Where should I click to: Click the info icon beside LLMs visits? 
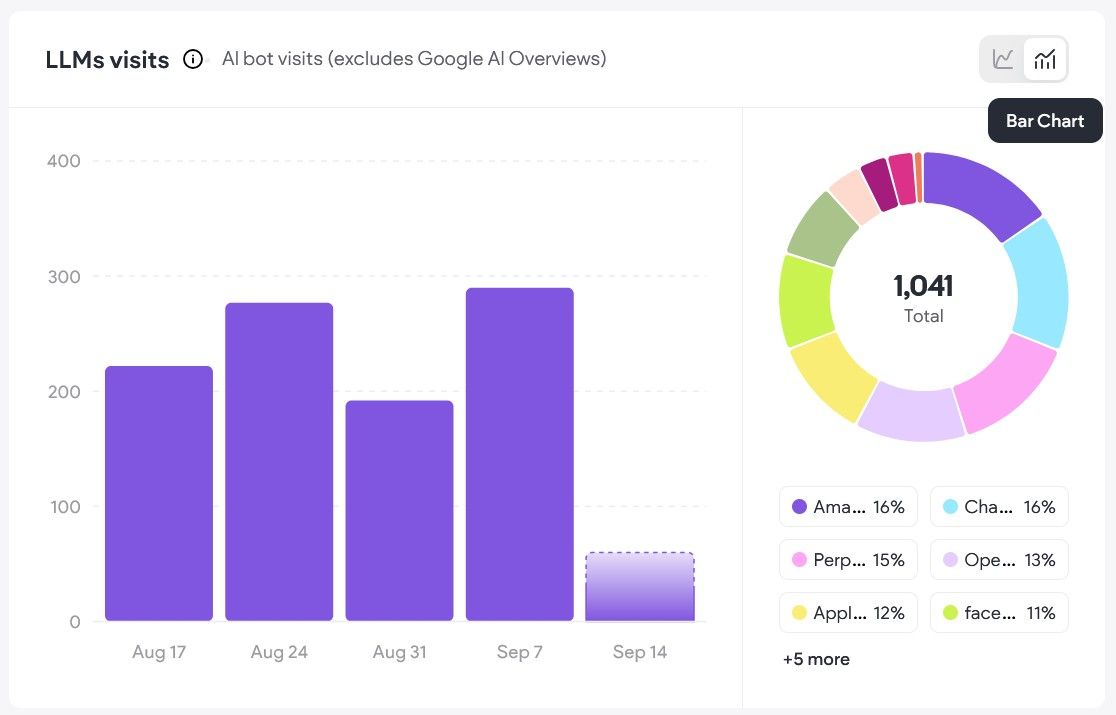193,59
